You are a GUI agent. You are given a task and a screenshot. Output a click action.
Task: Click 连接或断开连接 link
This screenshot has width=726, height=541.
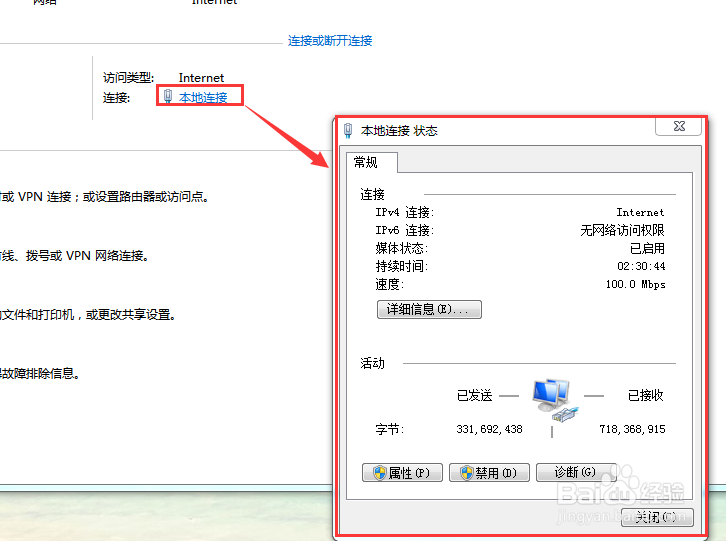[330, 41]
